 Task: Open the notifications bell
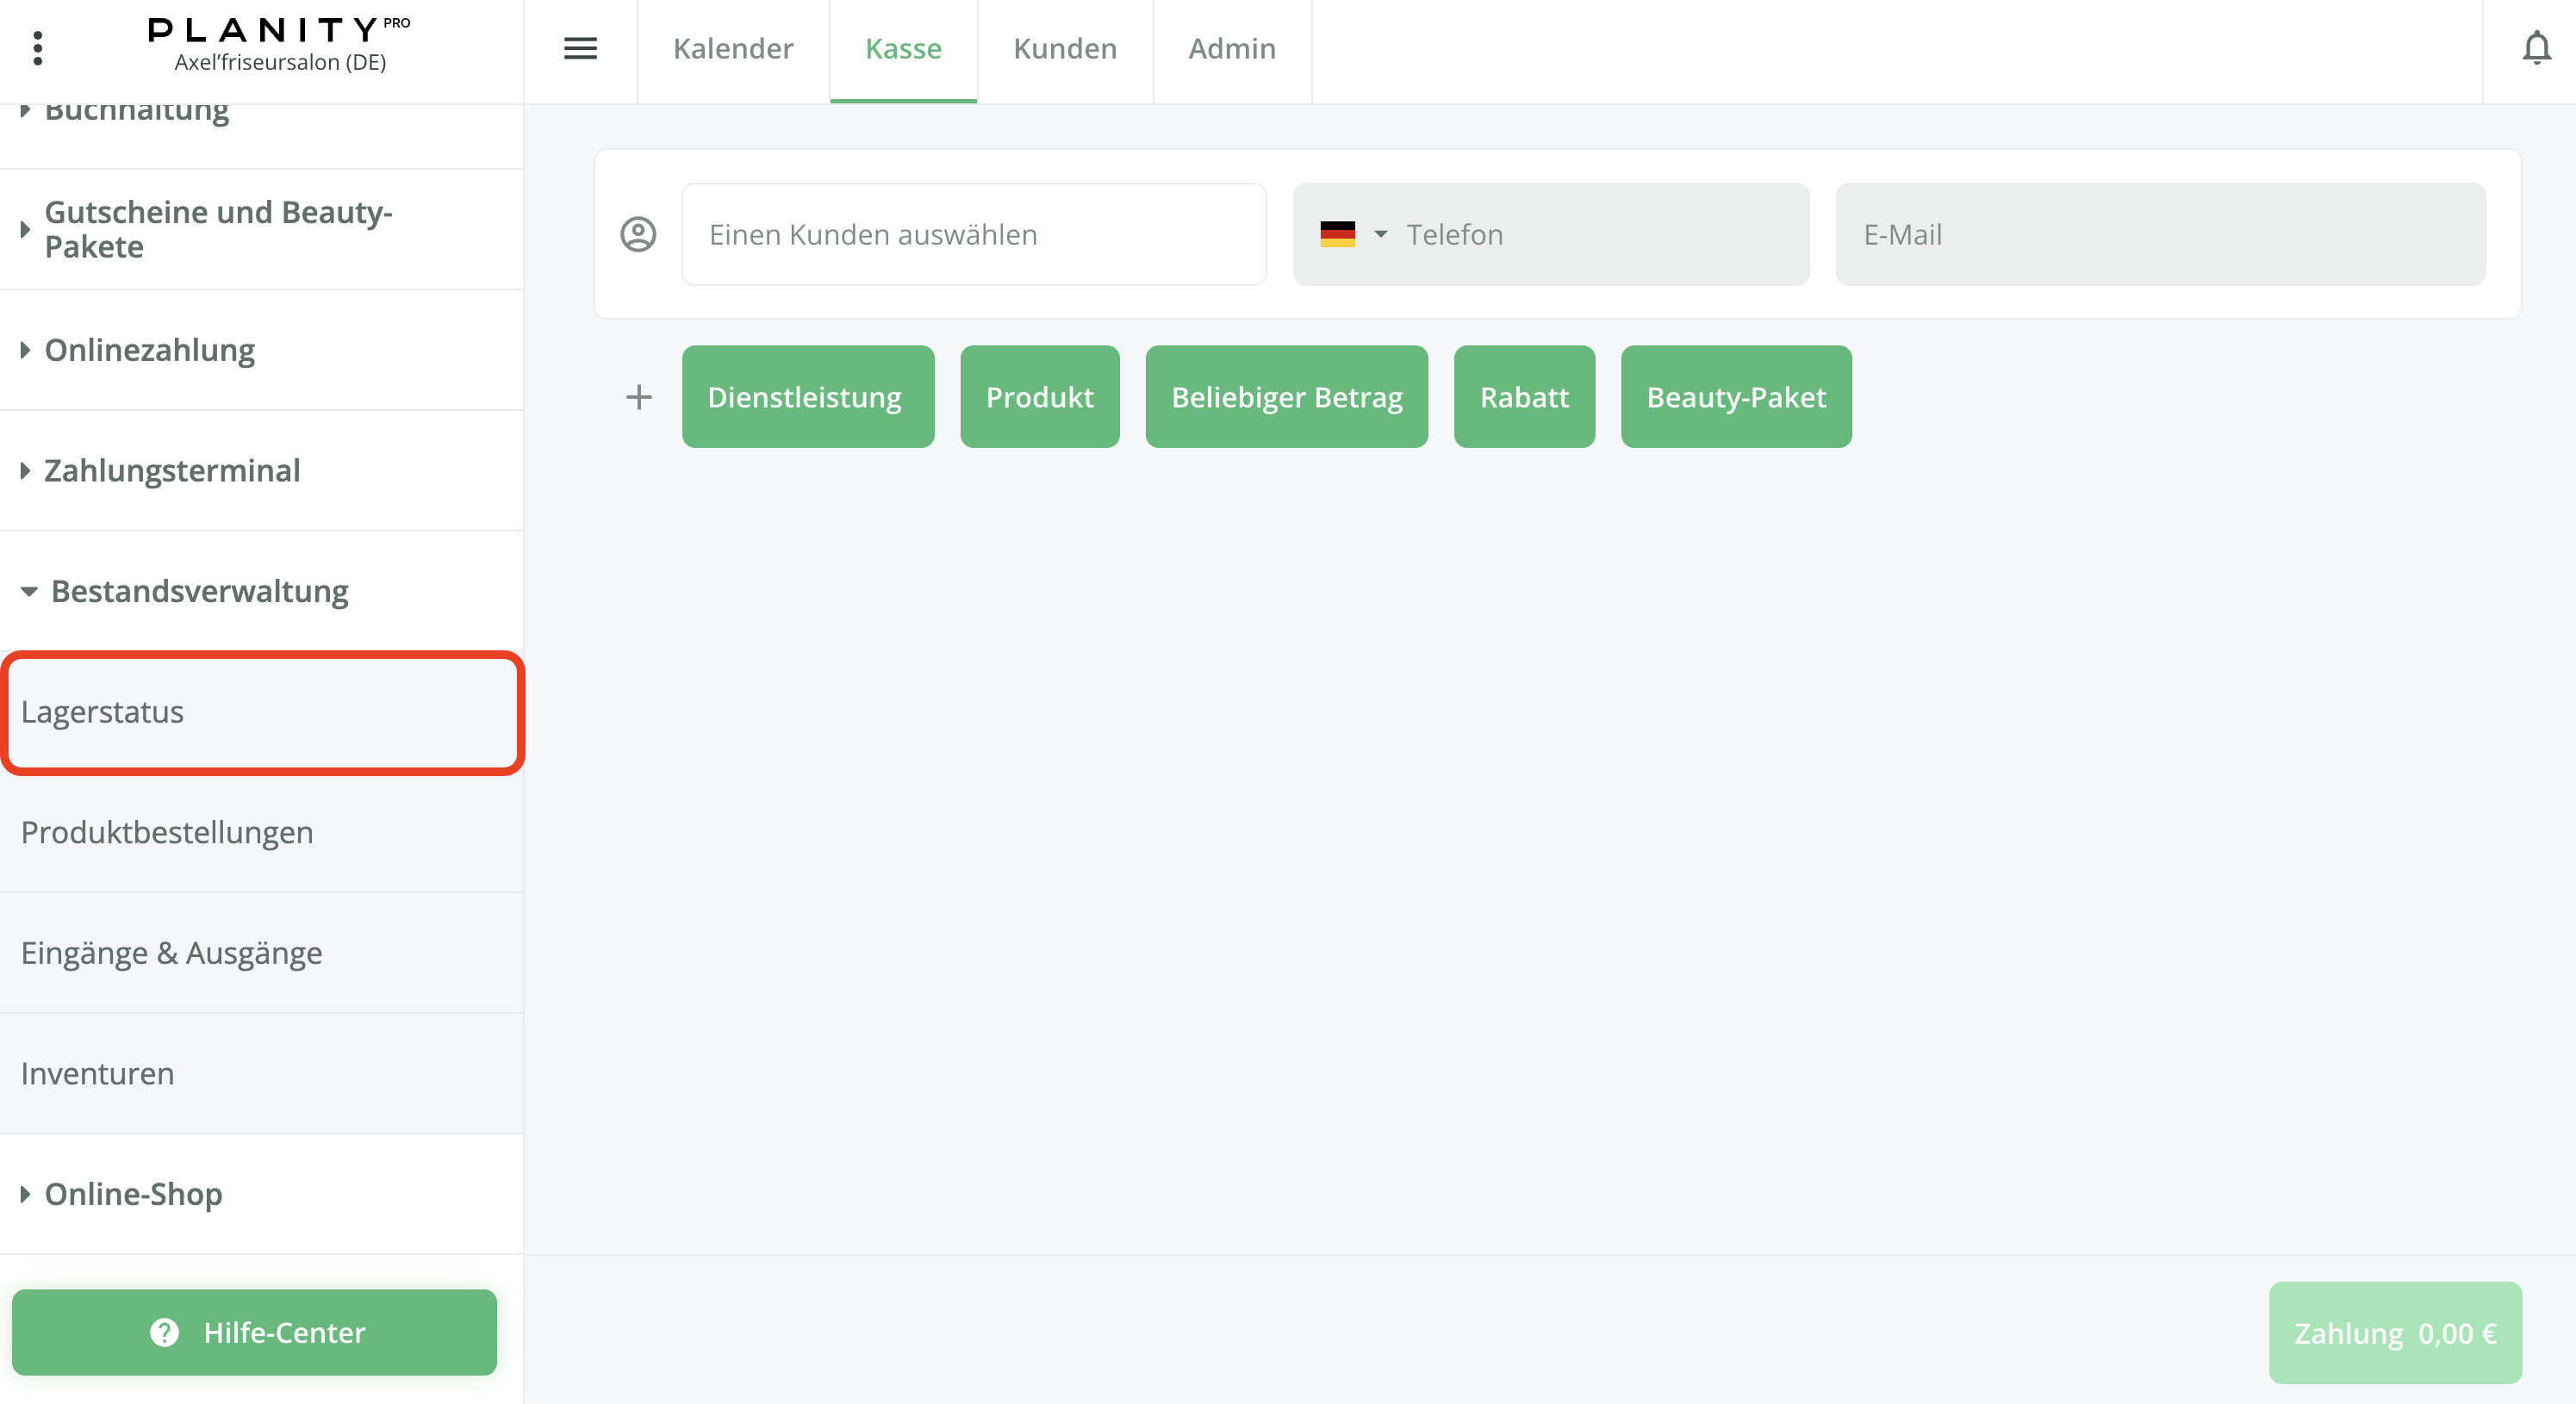point(2536,48)
